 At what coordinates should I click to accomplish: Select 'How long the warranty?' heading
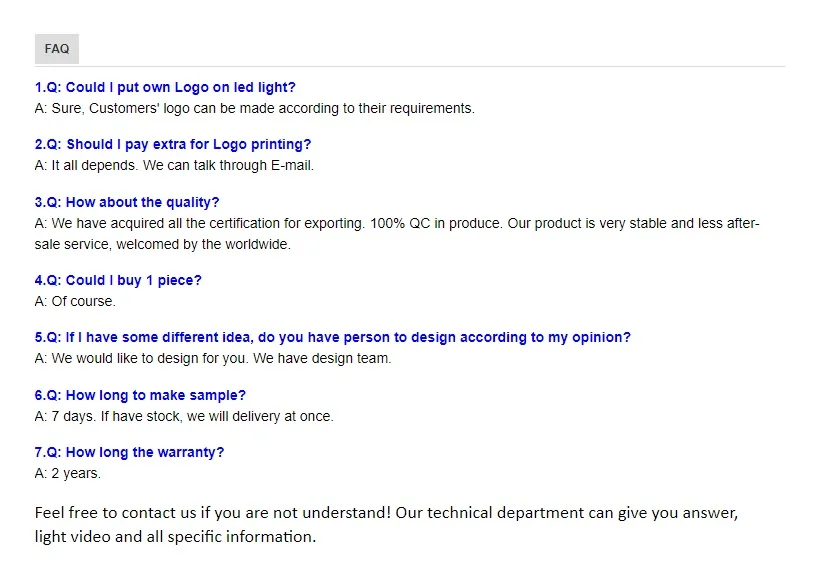point(129,452)
